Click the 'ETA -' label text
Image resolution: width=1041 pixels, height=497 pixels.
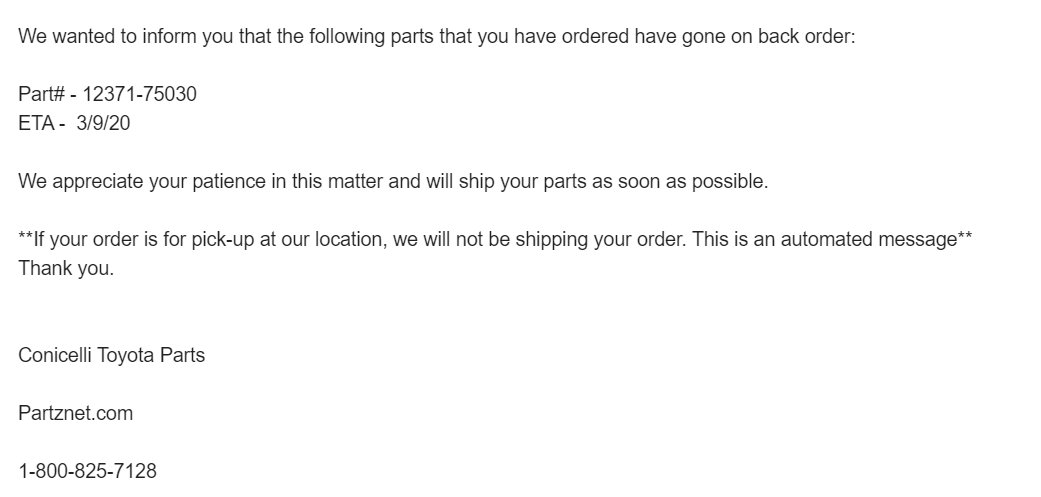pyautogui.click(x=41, y=123)
